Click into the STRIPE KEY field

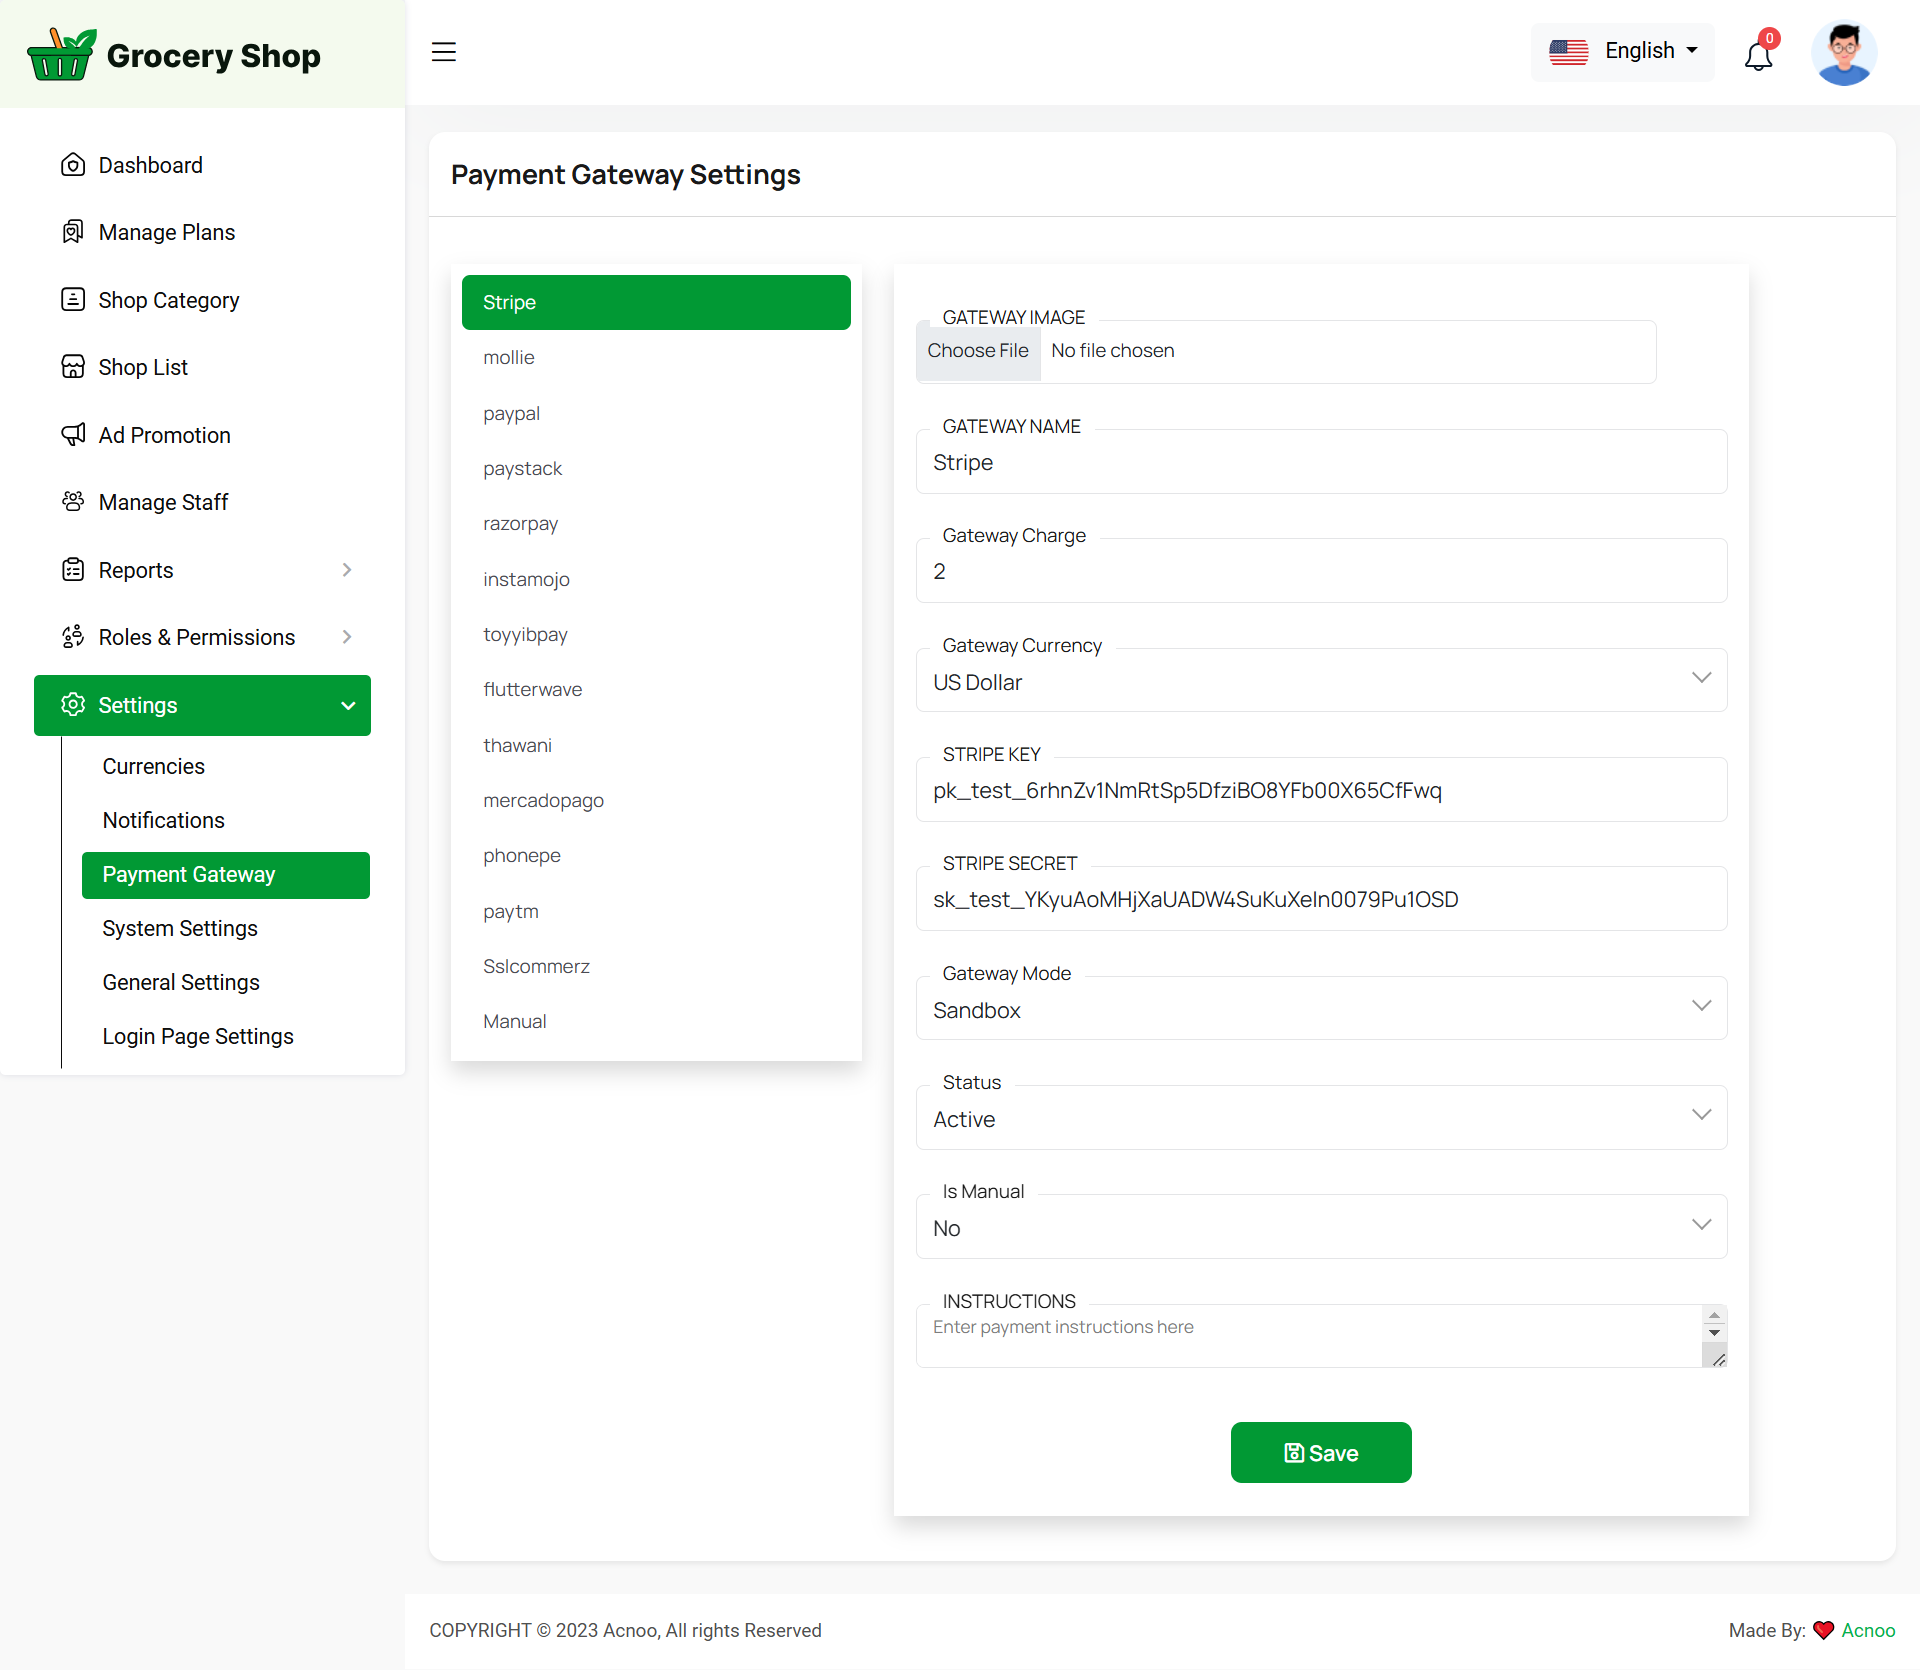tap(1320, 790)
